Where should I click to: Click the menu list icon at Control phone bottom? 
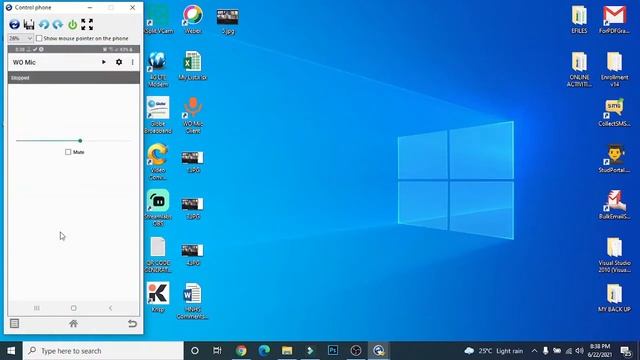[14, 324]
